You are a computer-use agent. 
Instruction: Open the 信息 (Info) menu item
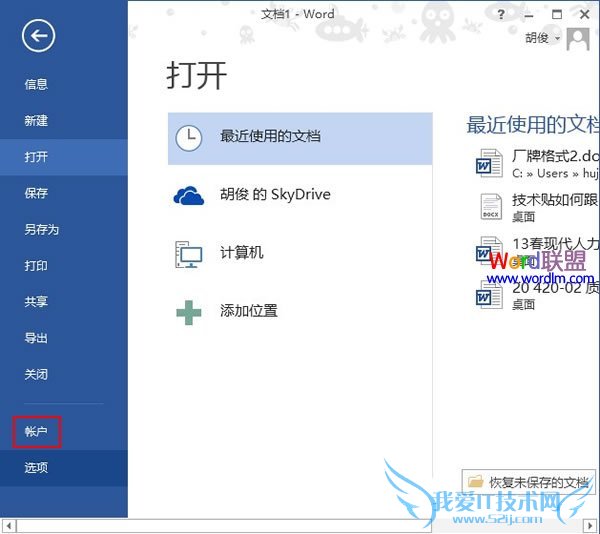[64, 84]
